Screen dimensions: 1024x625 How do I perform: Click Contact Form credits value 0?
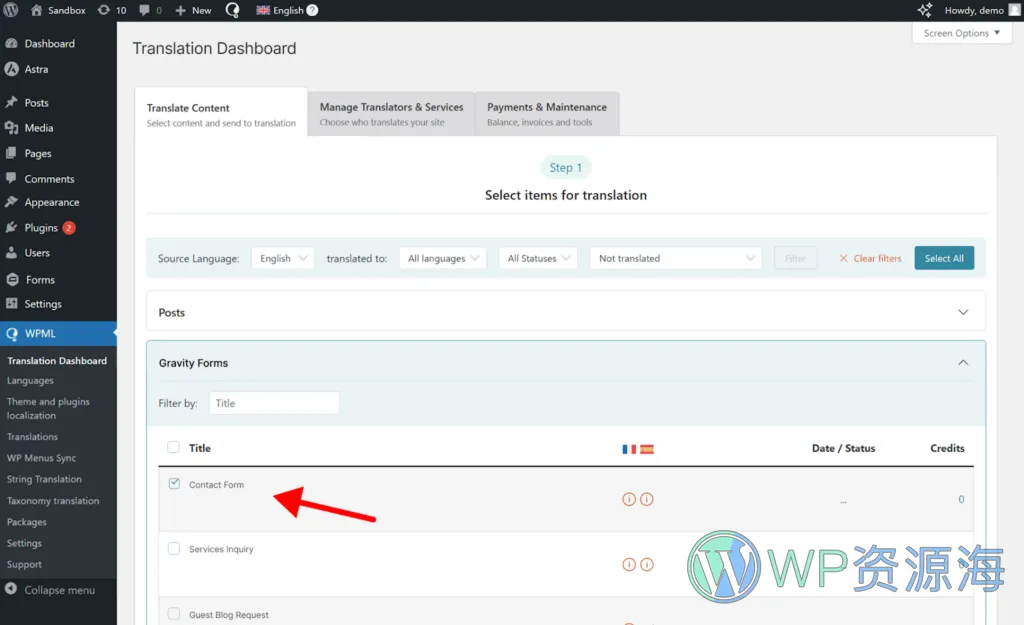961,500
